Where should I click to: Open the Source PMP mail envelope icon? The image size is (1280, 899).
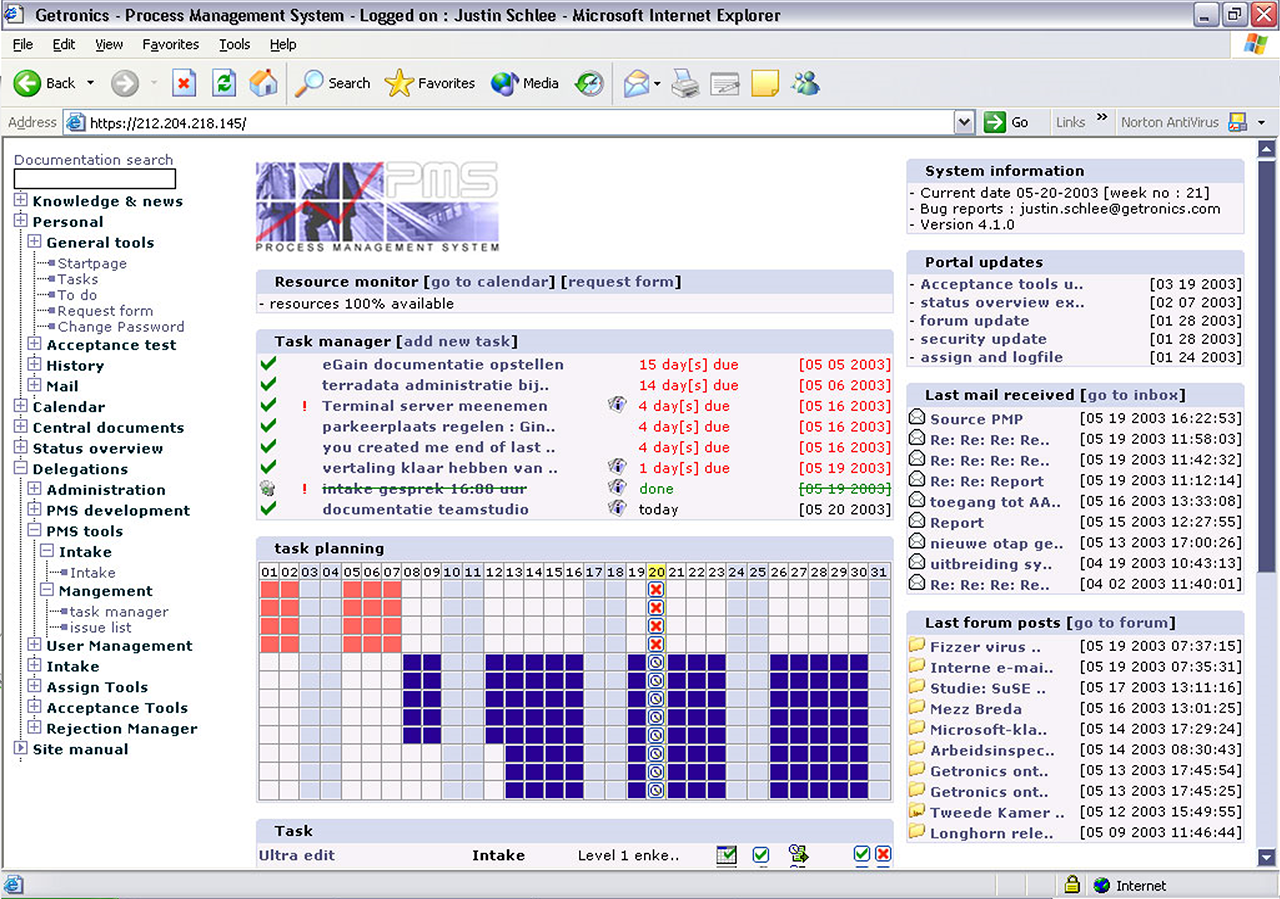[x=916, y=418]
